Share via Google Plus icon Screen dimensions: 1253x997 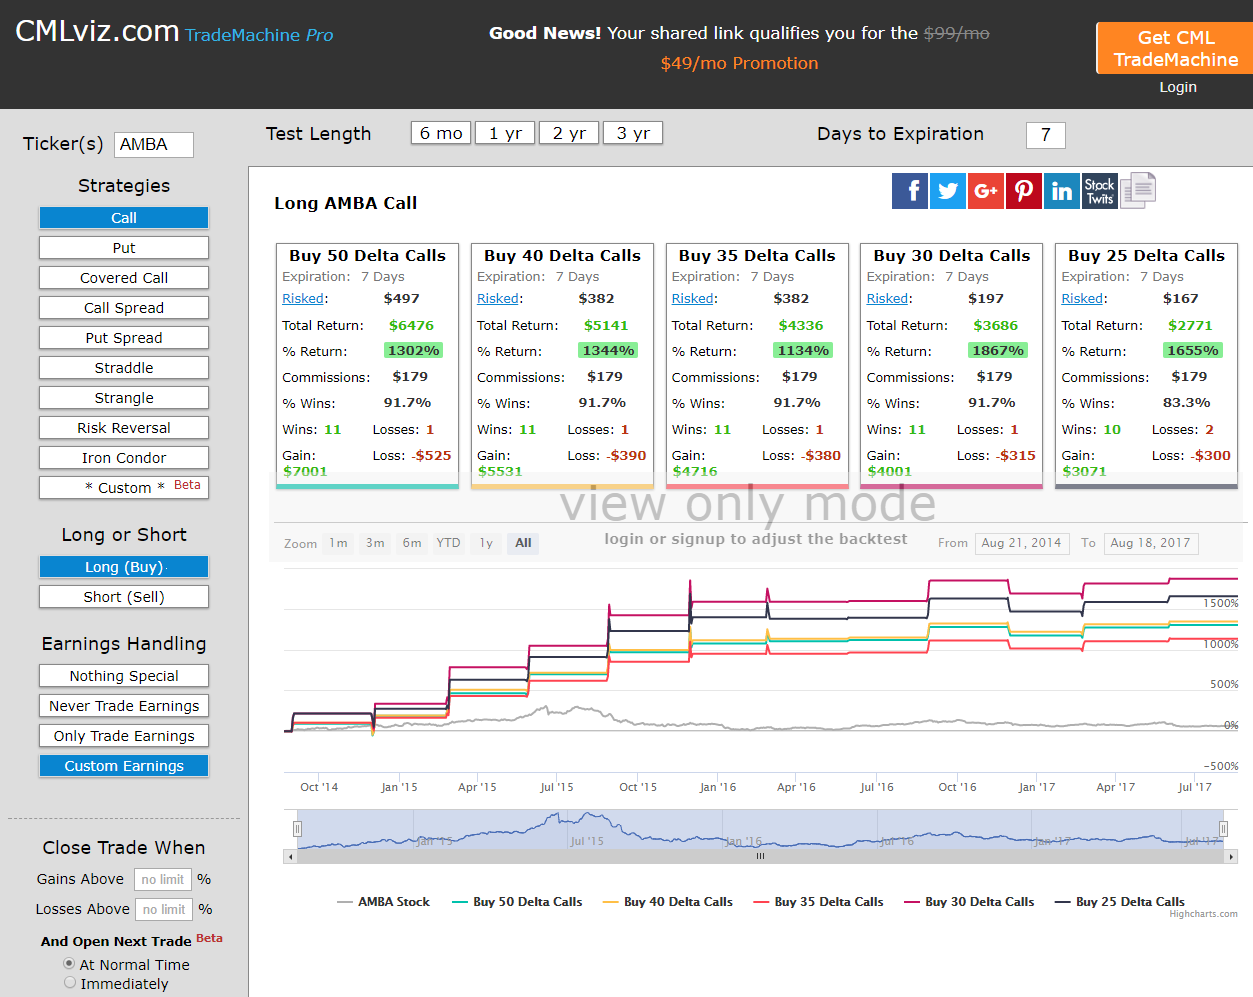point(986,190)
